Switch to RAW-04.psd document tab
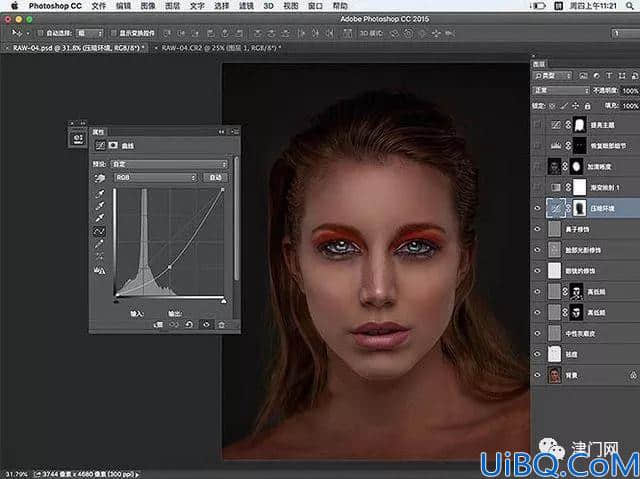Image resolution: width=640 pixels, height=479 pixels. pyautogui.click(x=78, y=48)
